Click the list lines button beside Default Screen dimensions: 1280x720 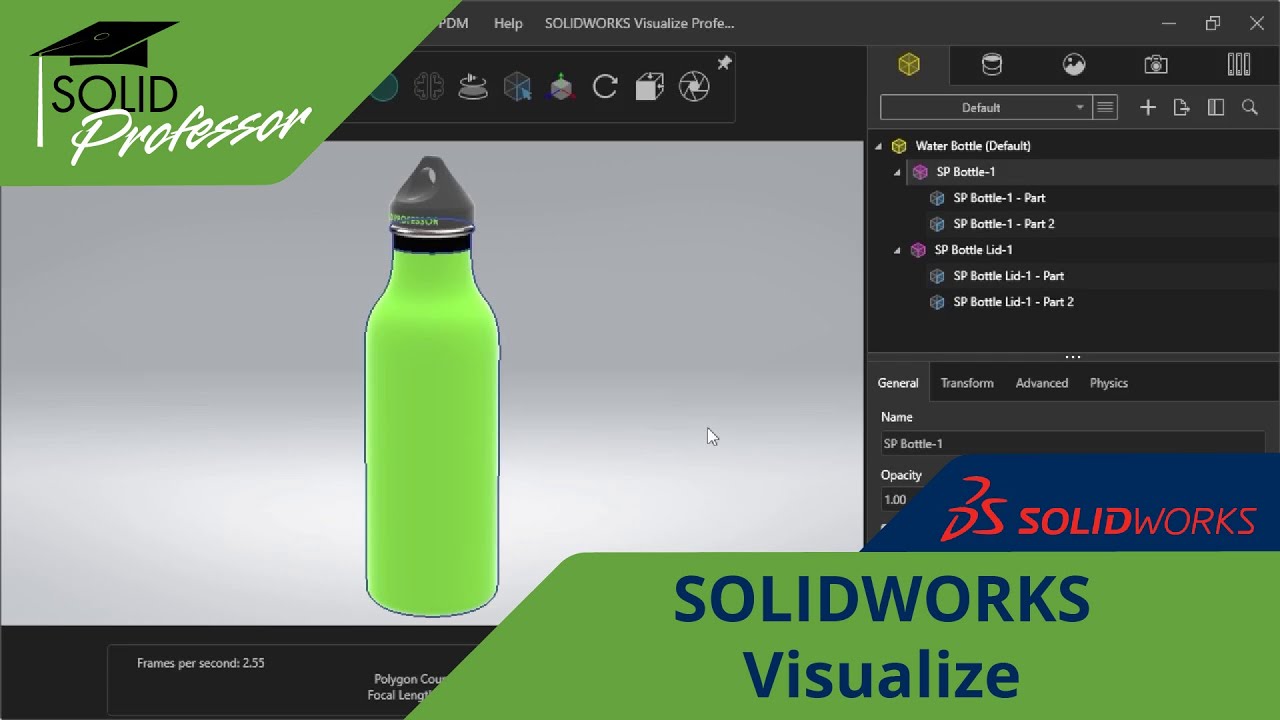1105,107
